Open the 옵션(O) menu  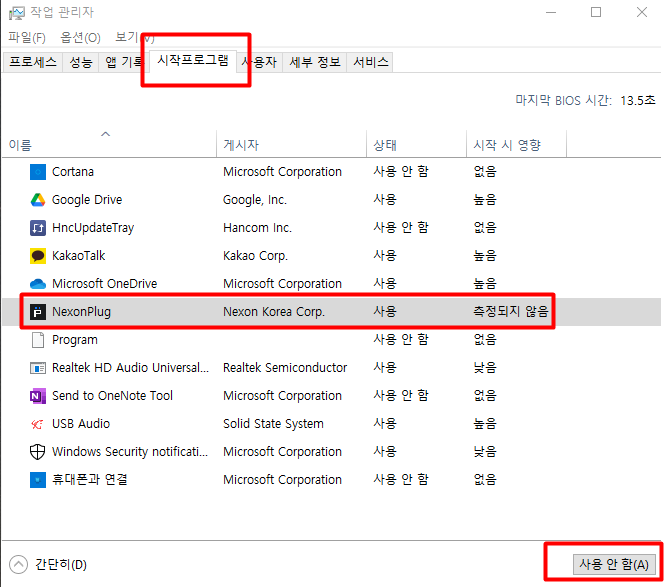tap(80, 38)
